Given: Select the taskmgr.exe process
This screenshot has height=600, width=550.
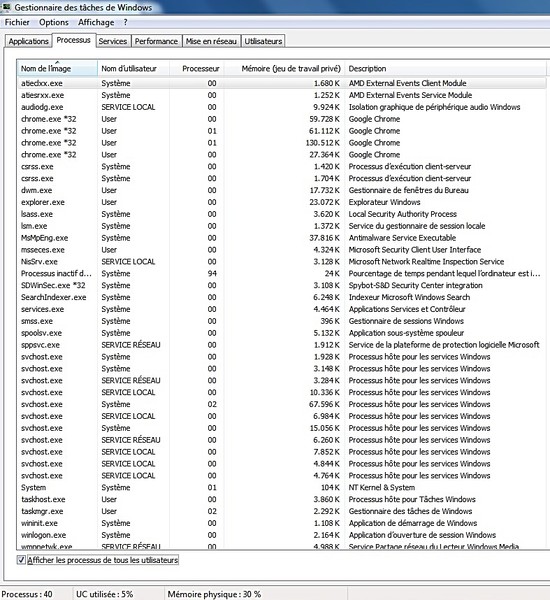Looking at the screenshot, I should pos(282,511).
